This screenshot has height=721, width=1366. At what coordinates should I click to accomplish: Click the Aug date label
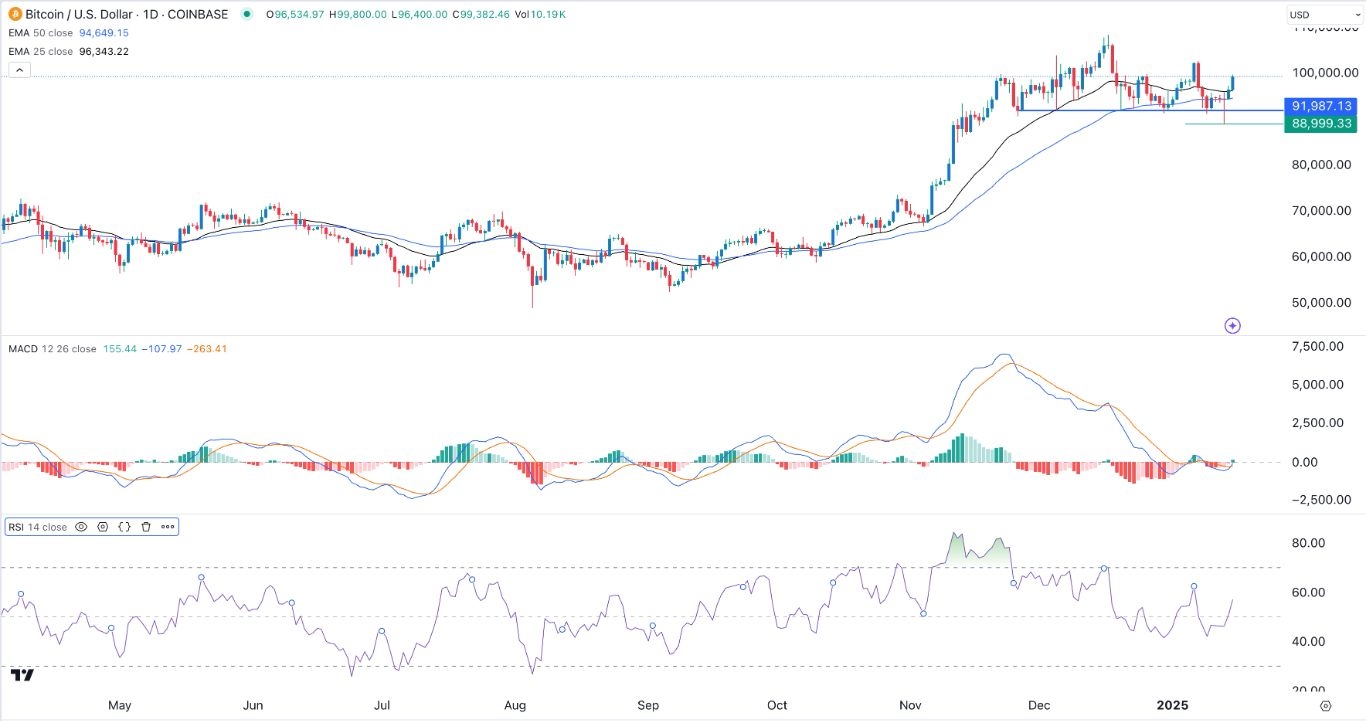[x=516, y=705]
